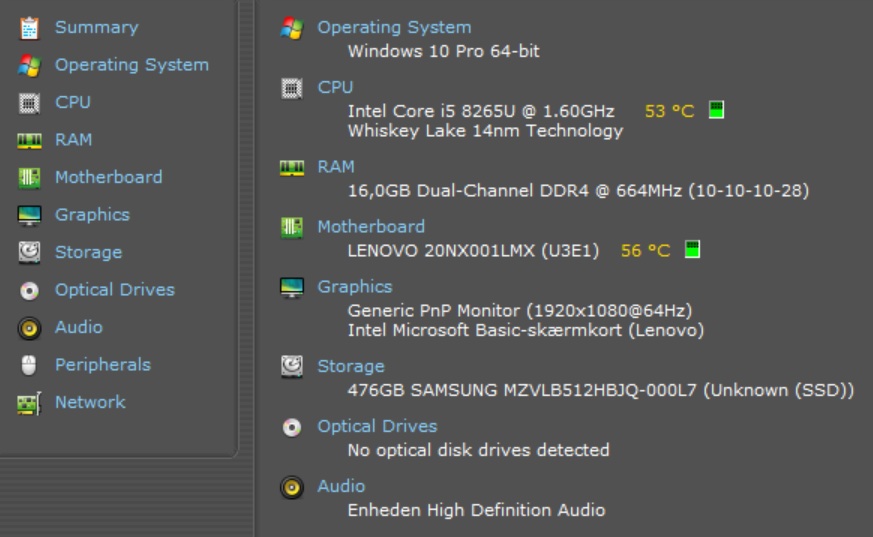The image size is (873, 537).
Task: Click the Motherboard icon in sidebar
Action: 29,178
